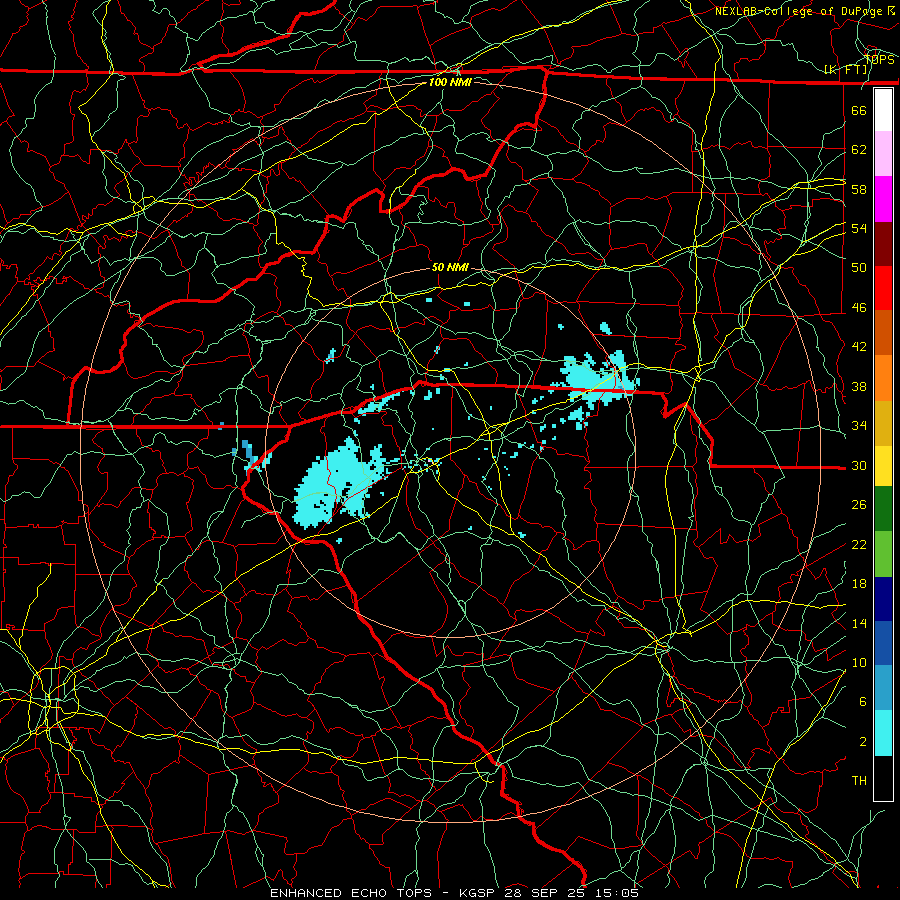Click the dark orange legend swatch near 42

[883, 333]
